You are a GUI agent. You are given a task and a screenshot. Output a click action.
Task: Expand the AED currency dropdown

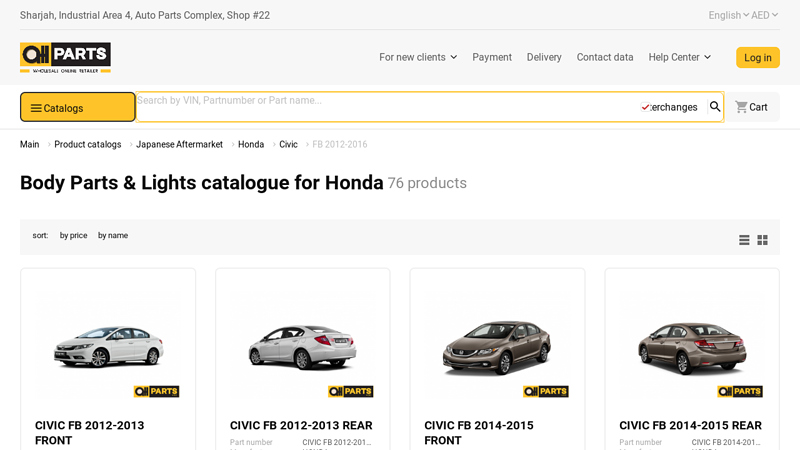pos(764,15)
